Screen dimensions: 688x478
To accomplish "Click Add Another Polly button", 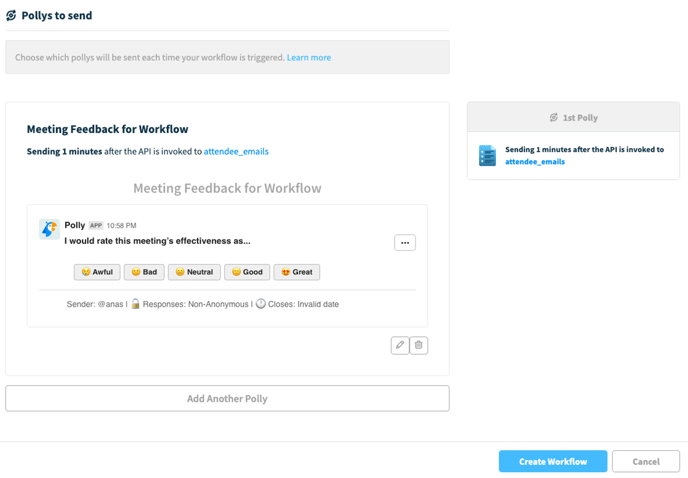I will pyautogui.click(x=227, y=399).
